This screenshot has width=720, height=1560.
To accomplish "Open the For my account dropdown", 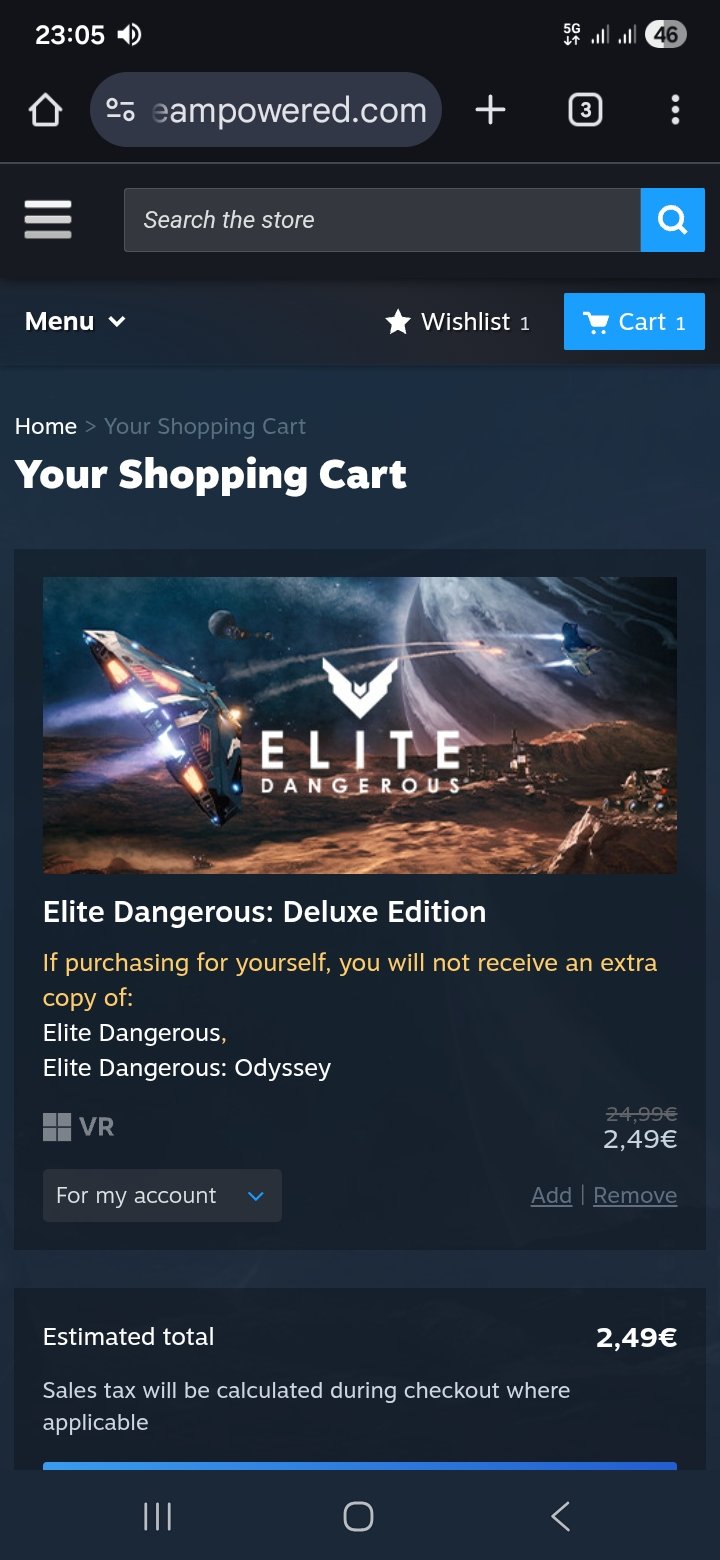I will pos(162,1195).
